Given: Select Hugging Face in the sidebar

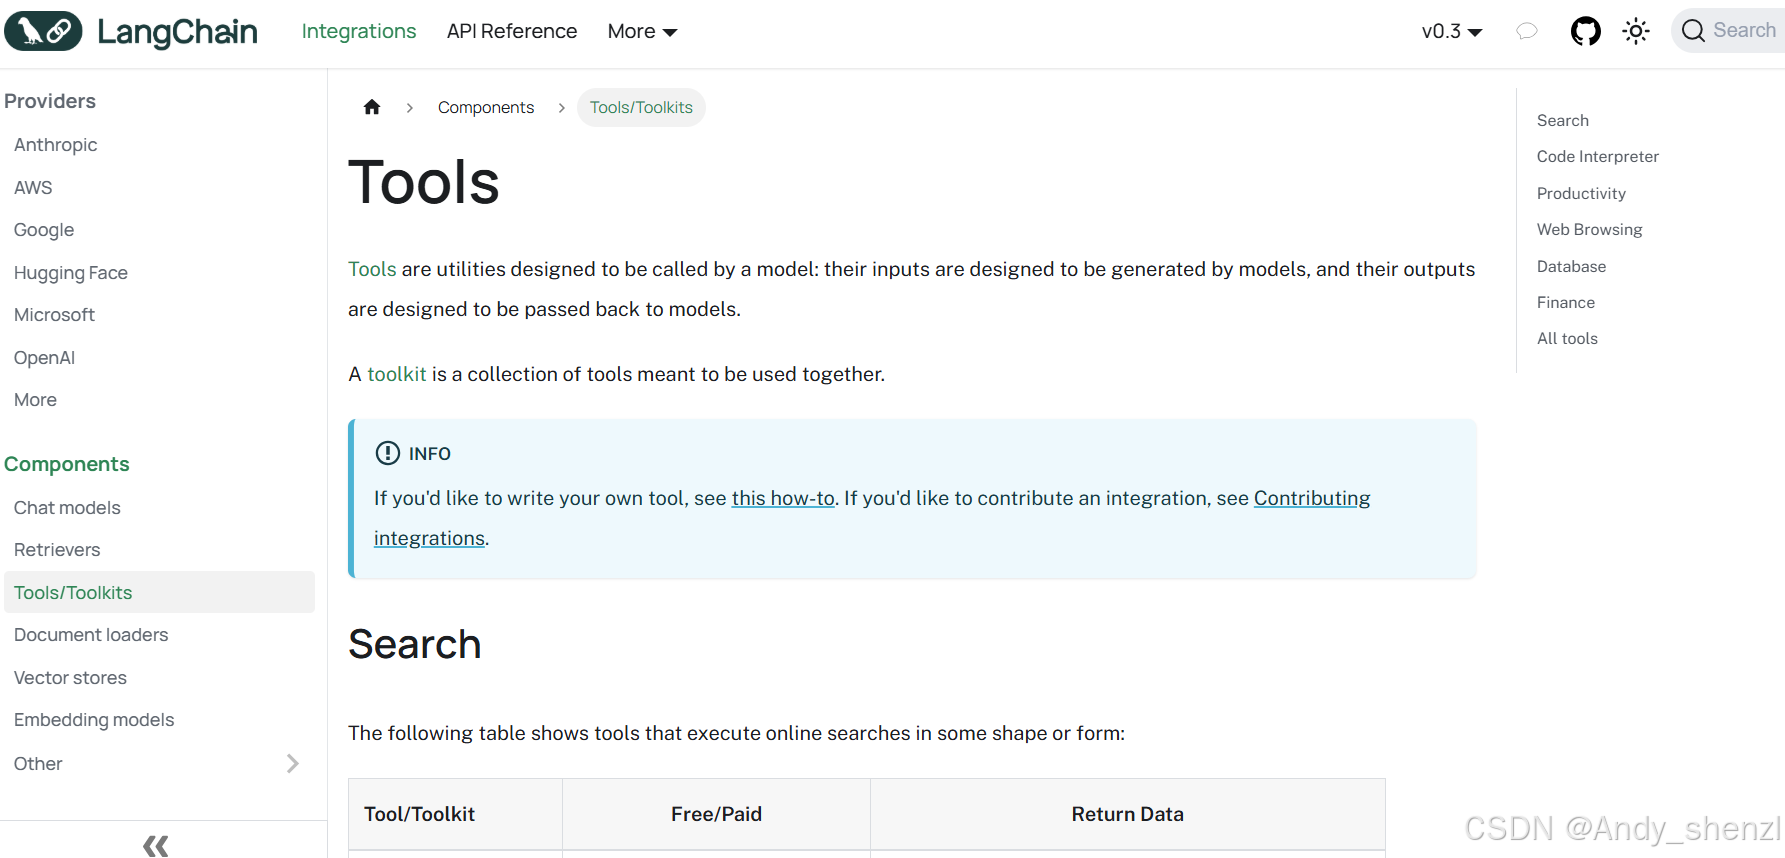Looking at the screenshot, I should tap(71, 272).
